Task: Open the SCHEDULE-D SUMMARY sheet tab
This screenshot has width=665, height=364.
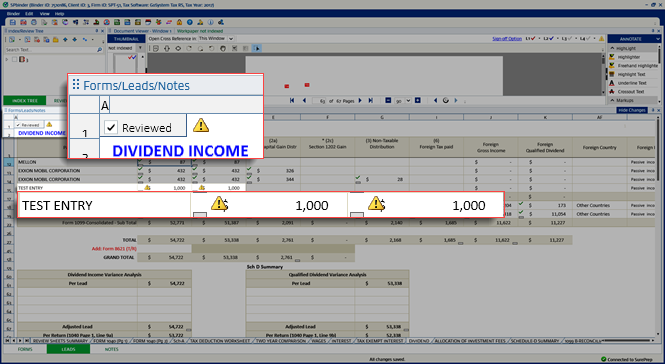Action: point(534,341)
